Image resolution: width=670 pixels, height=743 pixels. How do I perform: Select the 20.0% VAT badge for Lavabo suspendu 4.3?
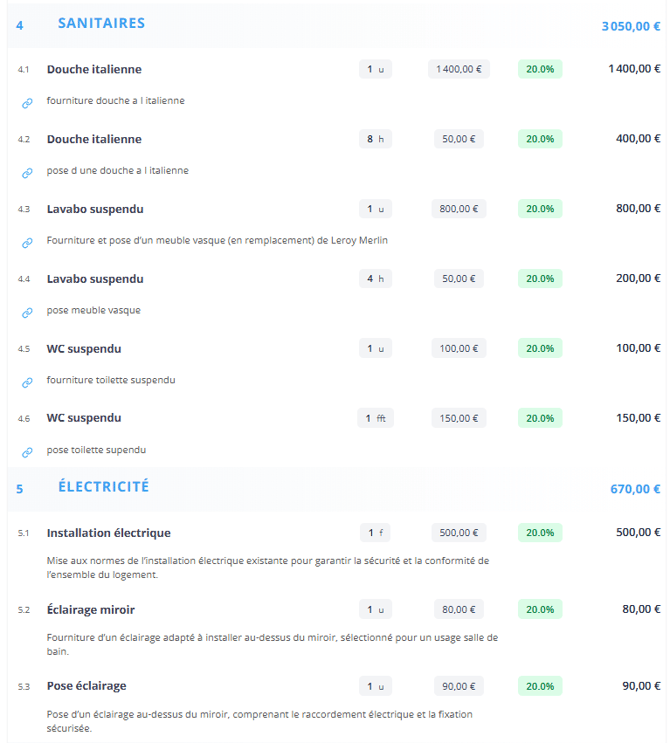point(540,209)
